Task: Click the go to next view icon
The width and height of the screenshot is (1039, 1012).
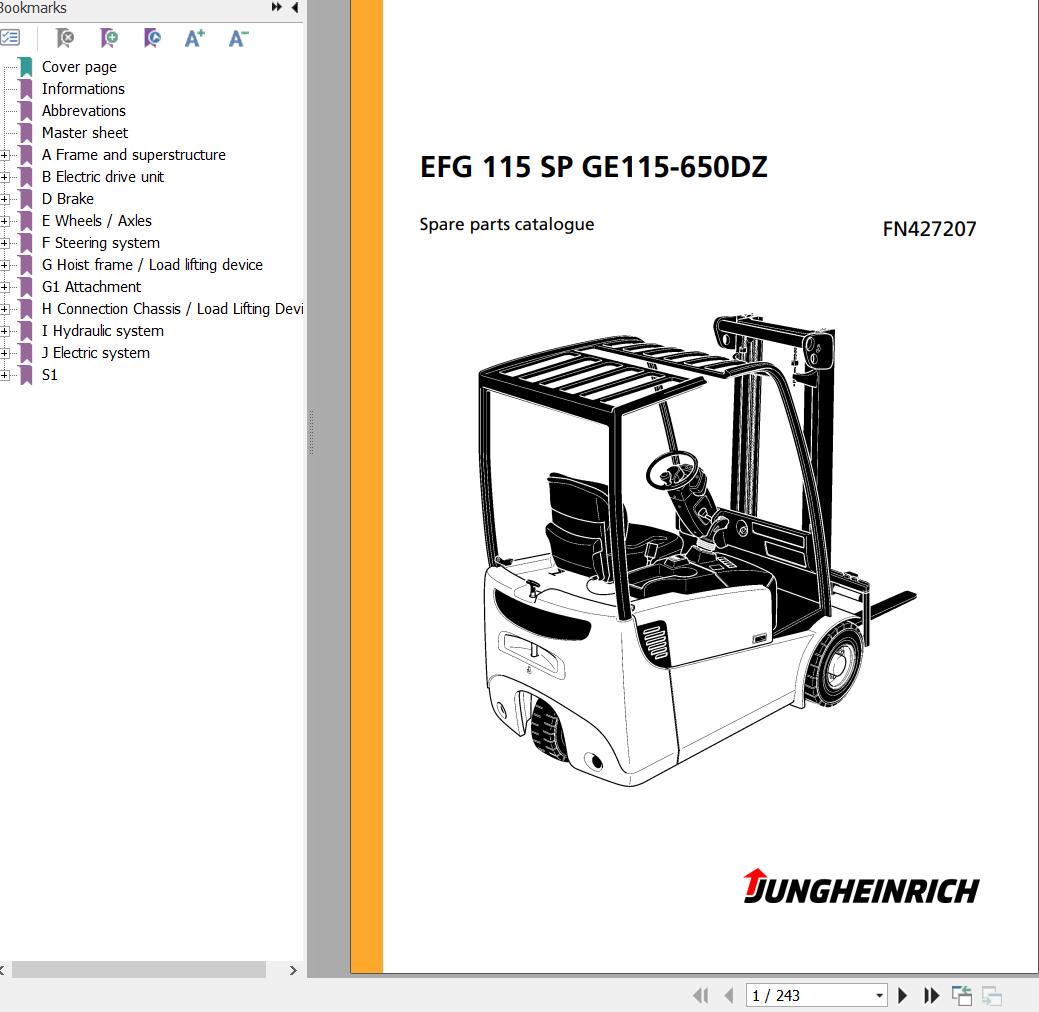Action: [x=992, y=995]
